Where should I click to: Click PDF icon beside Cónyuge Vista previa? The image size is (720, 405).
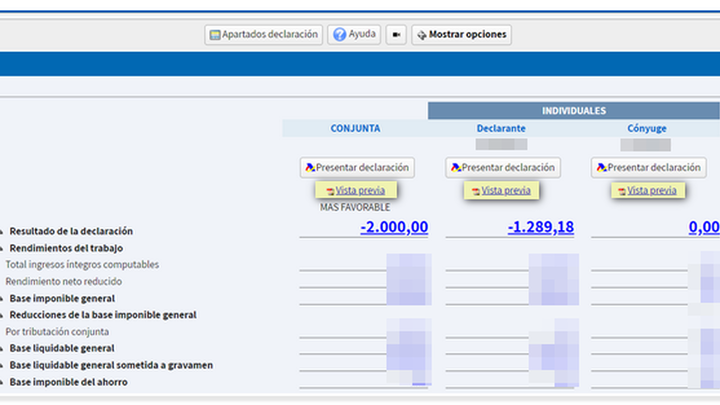pyautogui.click(x=621, y=191)
